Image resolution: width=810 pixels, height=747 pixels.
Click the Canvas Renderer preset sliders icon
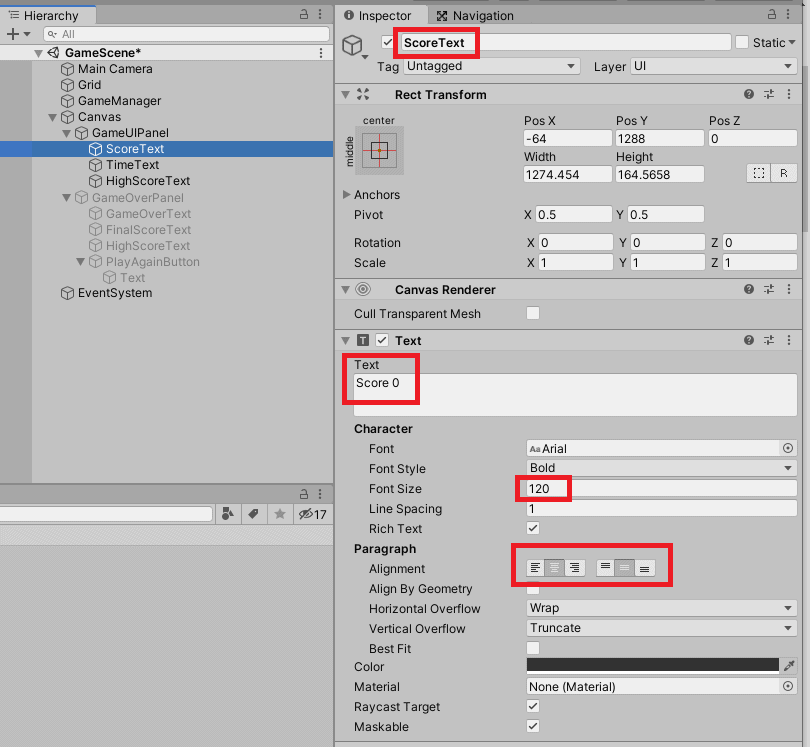769,289
